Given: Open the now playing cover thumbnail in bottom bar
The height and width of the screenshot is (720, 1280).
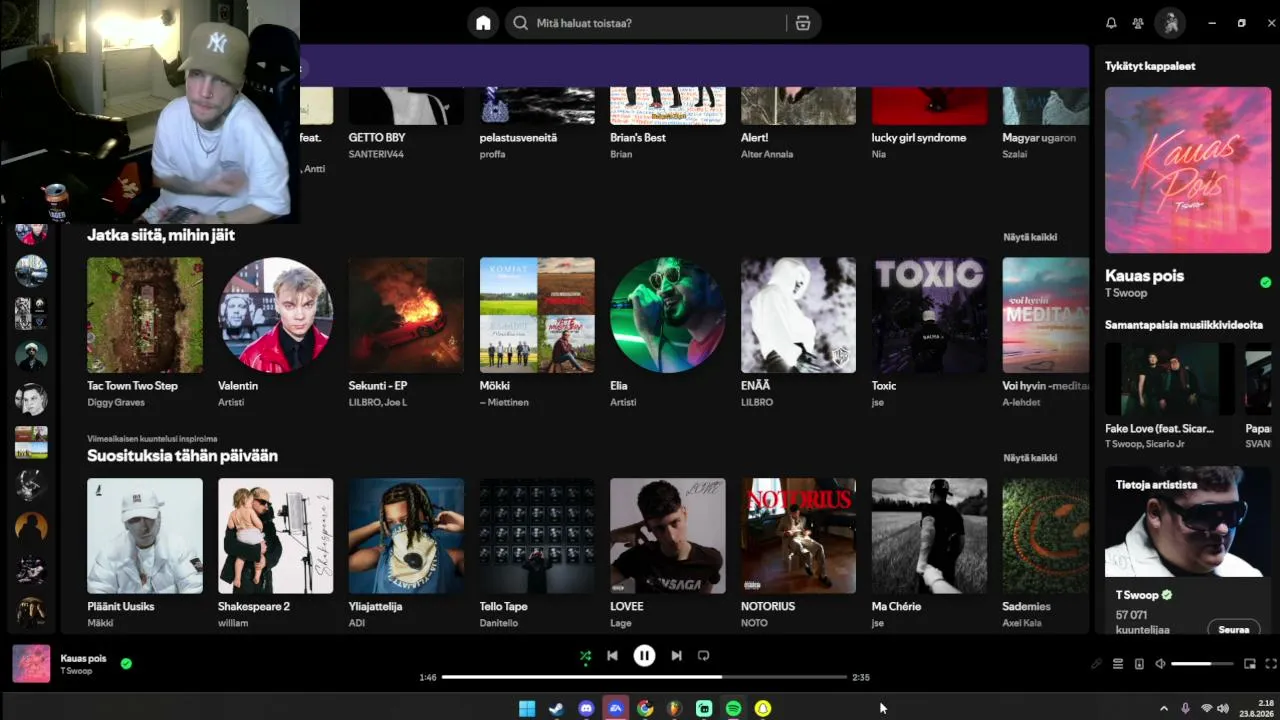Looking at the screenshot, I should coord(31,664).
